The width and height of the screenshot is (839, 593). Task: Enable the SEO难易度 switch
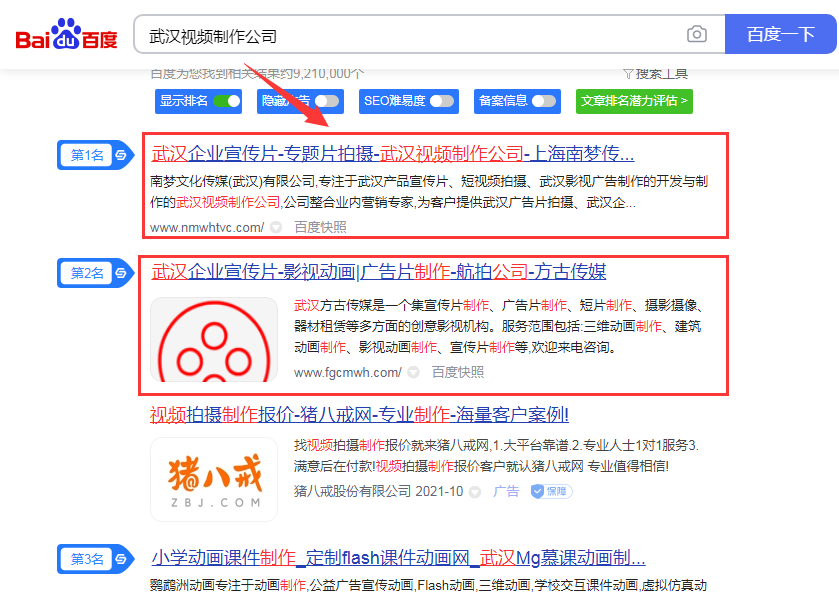coord(441,101)
